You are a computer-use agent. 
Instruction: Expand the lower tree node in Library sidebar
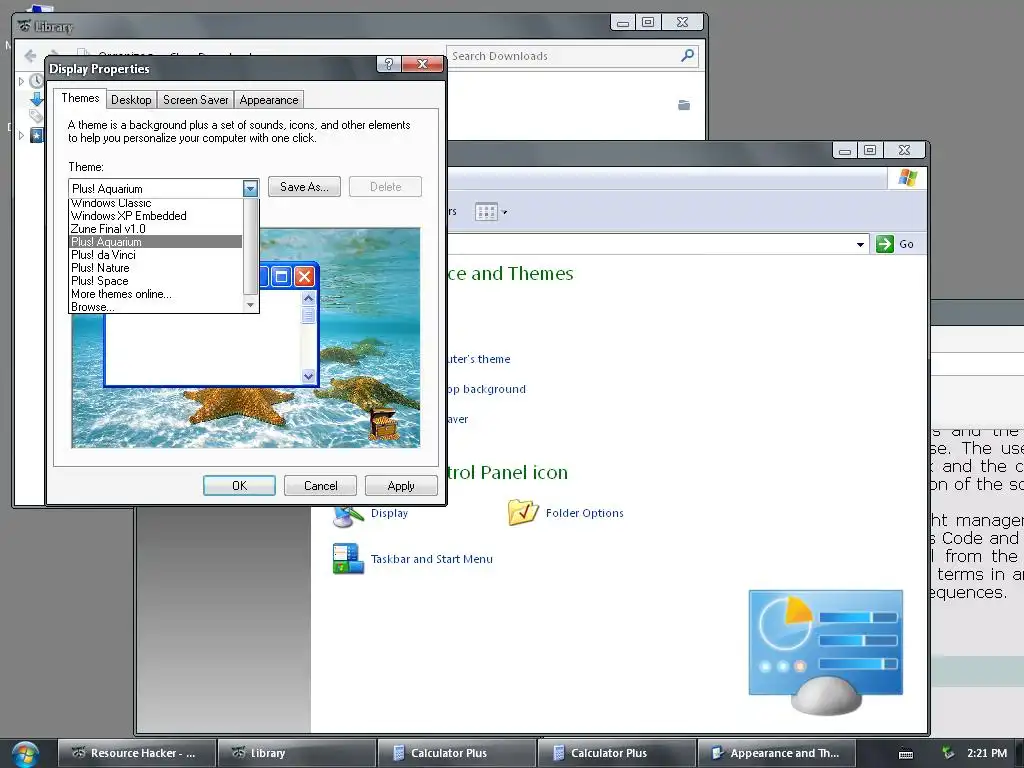click(21, 135)
